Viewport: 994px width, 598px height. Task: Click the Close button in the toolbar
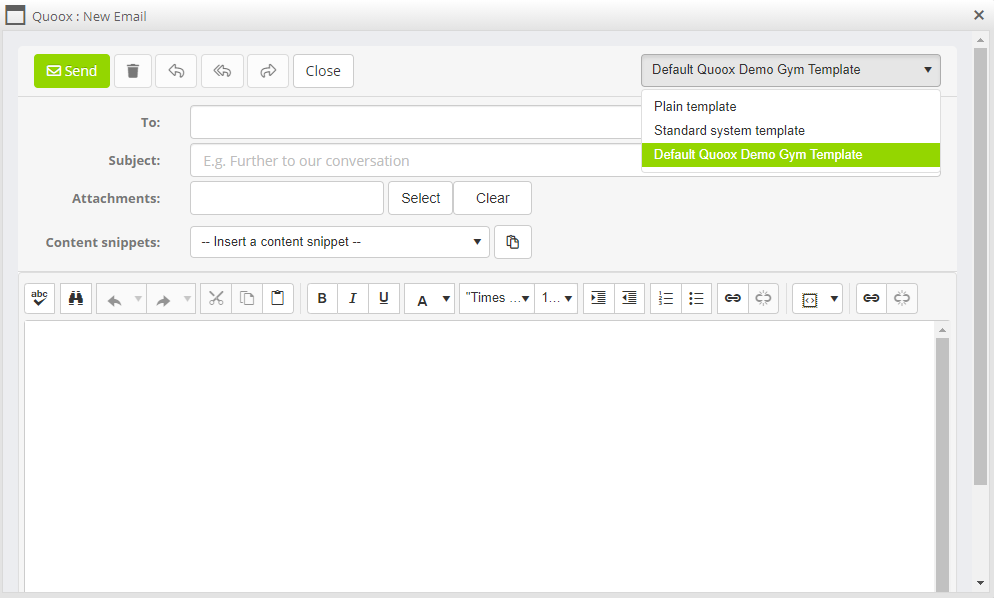click(323, 71)
